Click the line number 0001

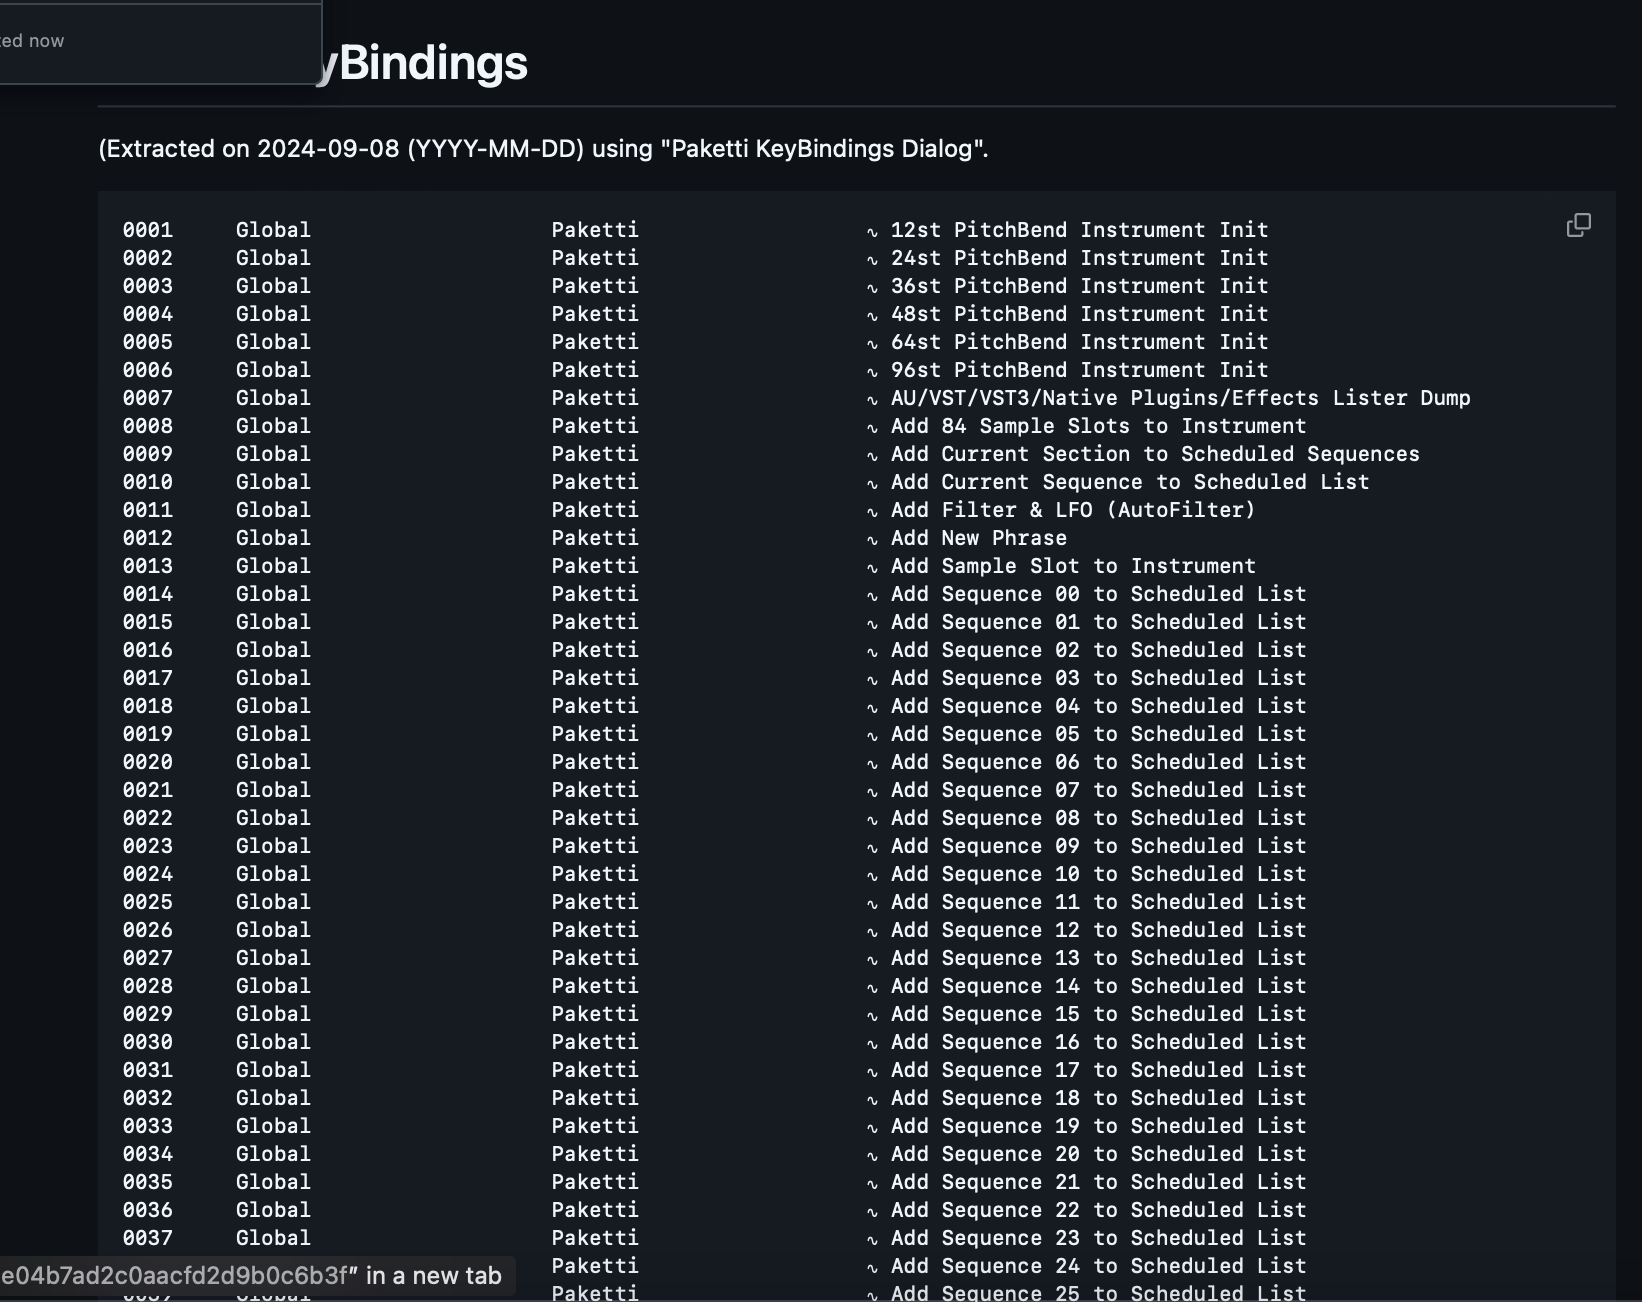pyautogui.click(x=148, y=230)
